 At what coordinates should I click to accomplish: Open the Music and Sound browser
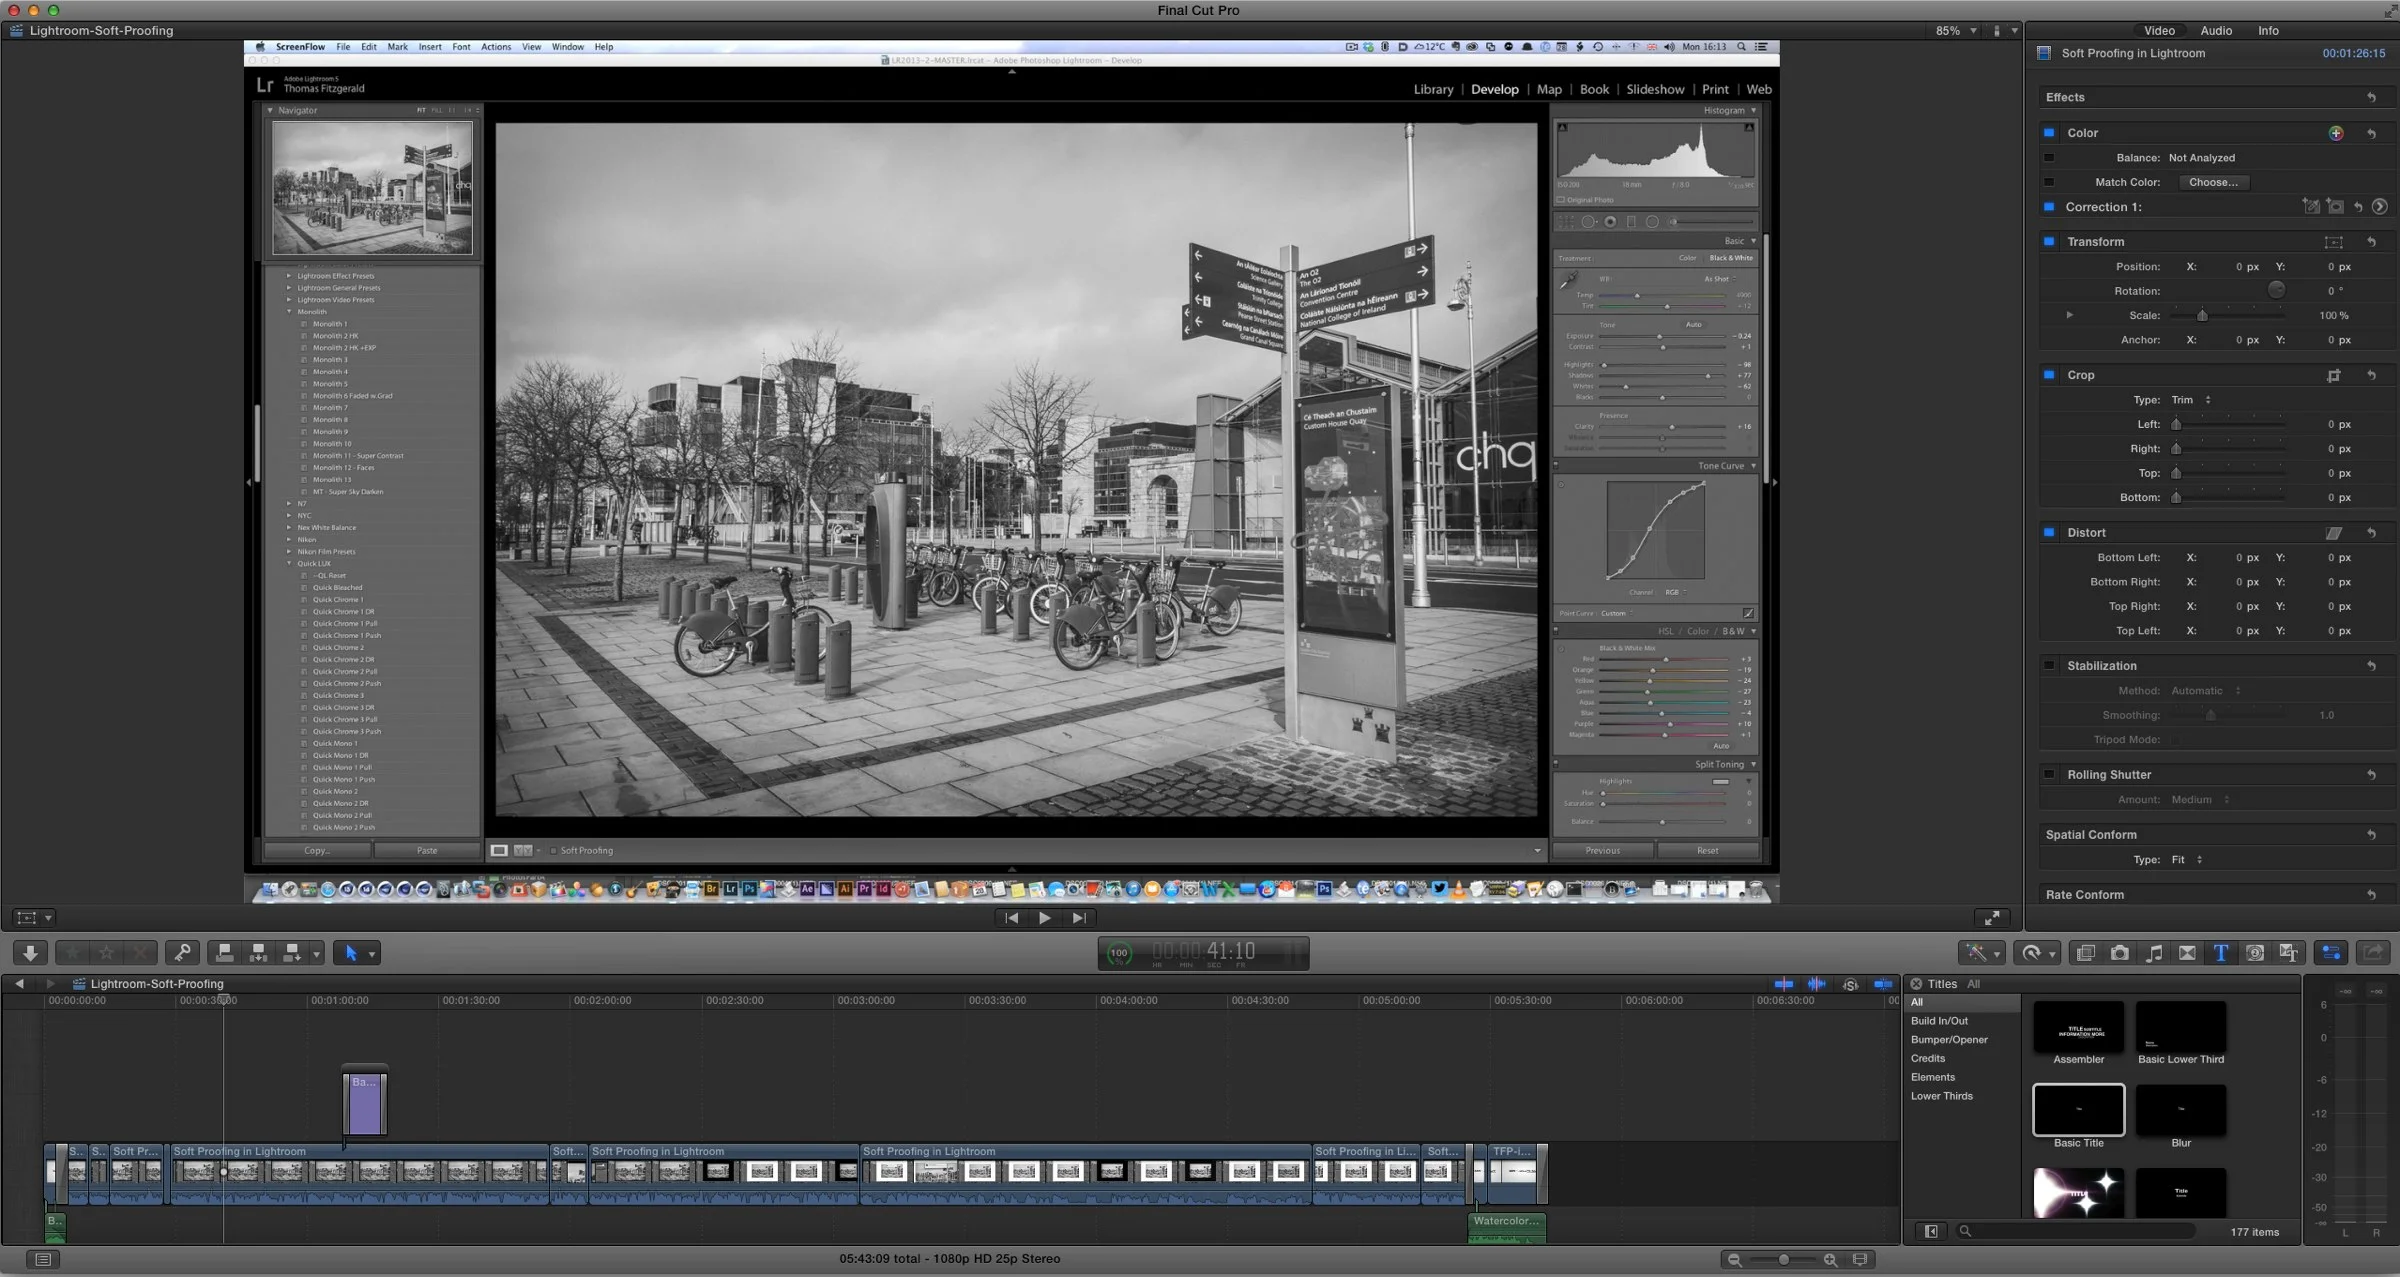point(2155,953)
